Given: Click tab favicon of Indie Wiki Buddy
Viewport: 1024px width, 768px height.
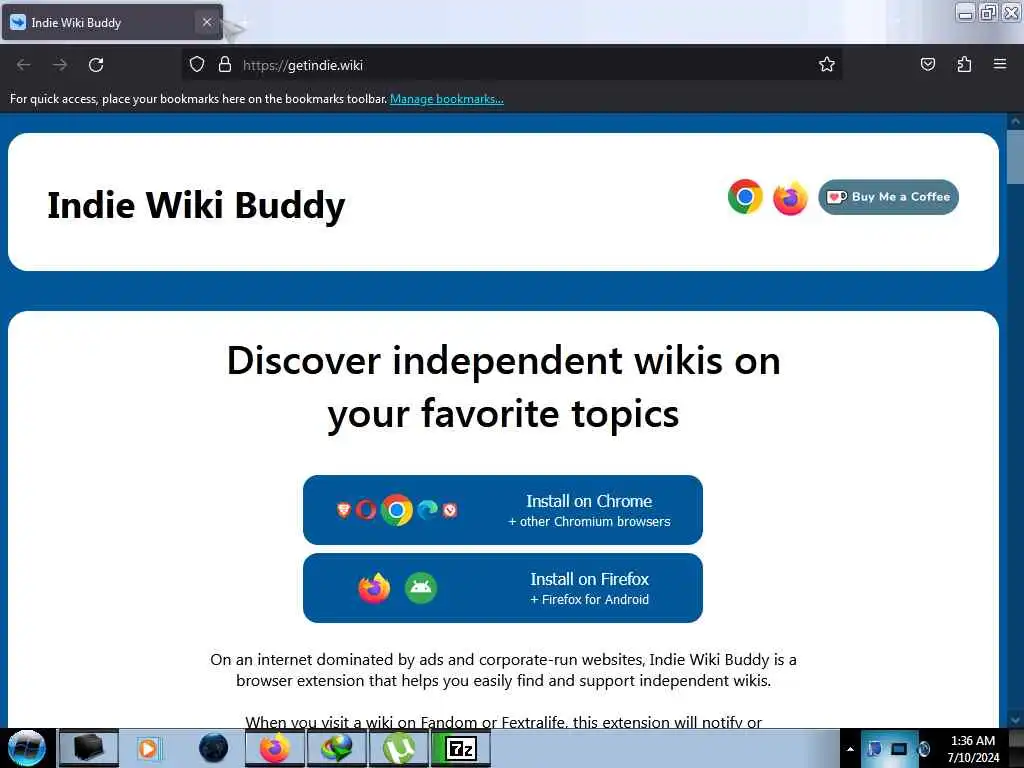Looking at the screenshot, I should click(18, 22).
